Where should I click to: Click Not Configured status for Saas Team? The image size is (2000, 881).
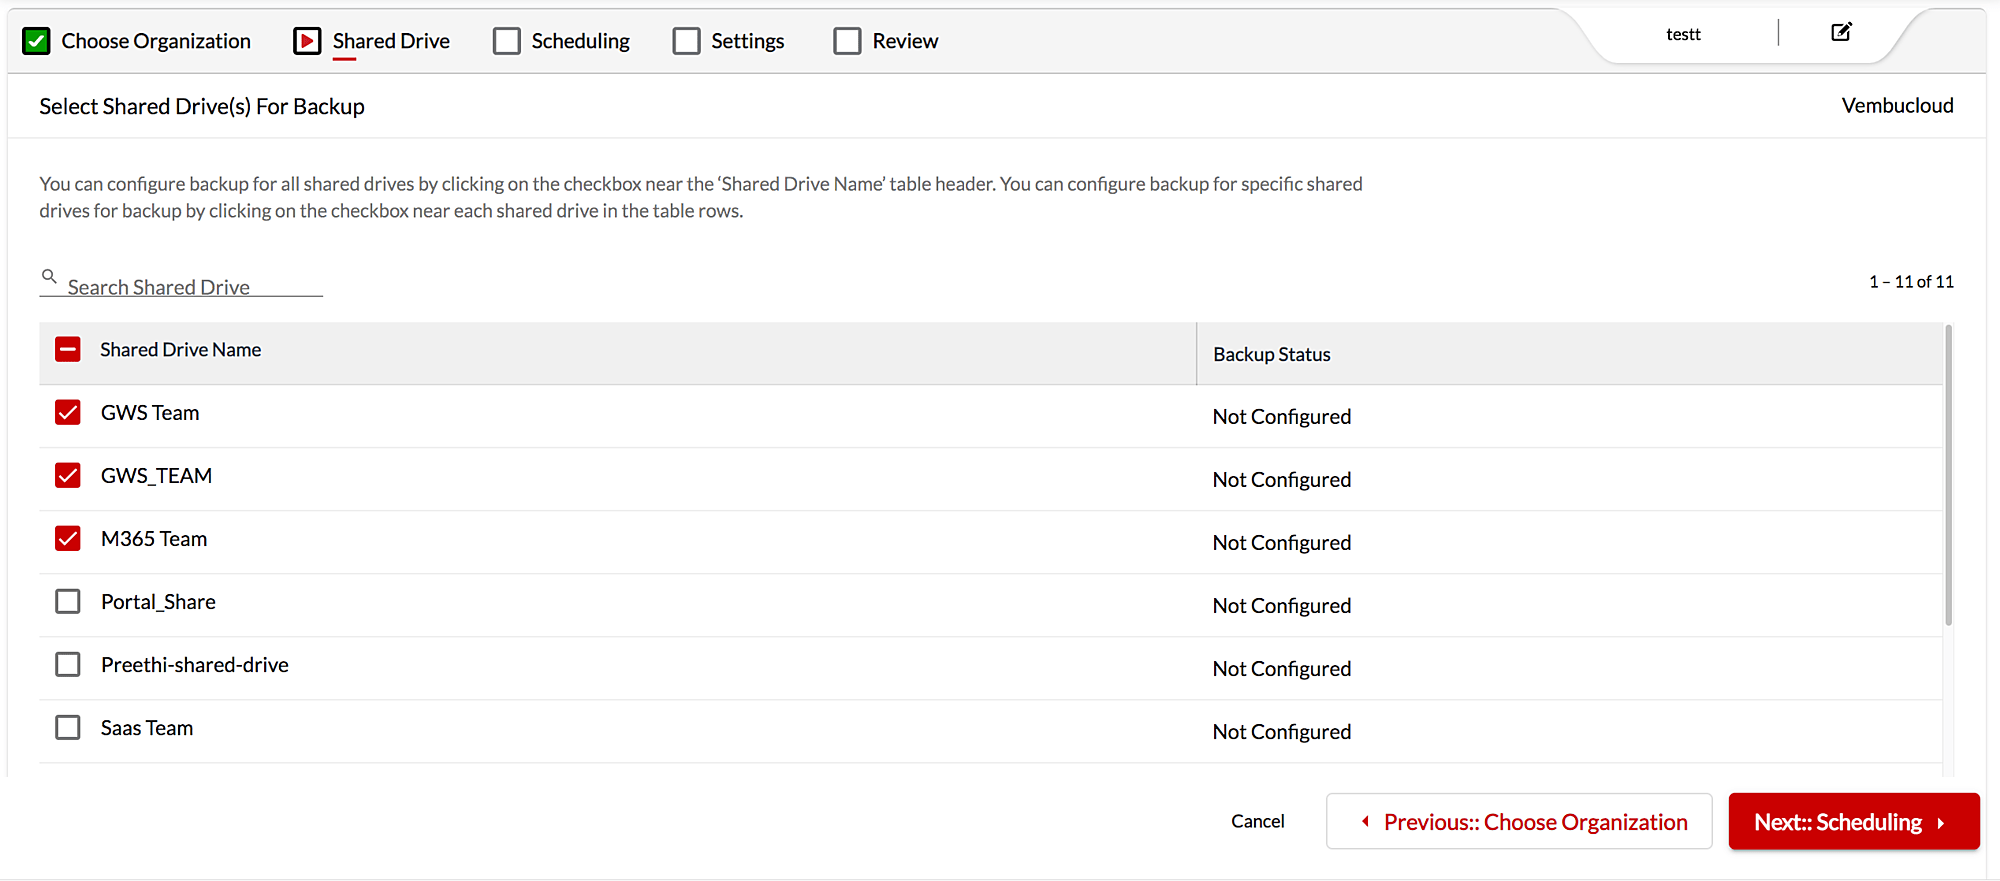tap(1282, 731)
